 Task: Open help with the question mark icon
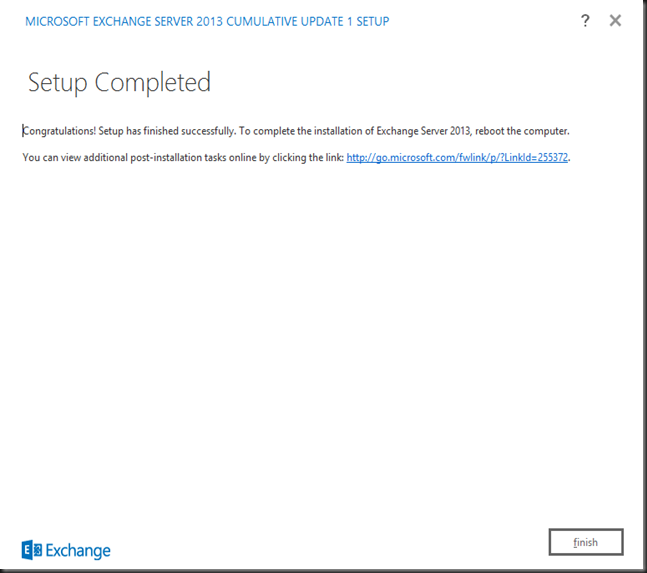coord(585,21)
